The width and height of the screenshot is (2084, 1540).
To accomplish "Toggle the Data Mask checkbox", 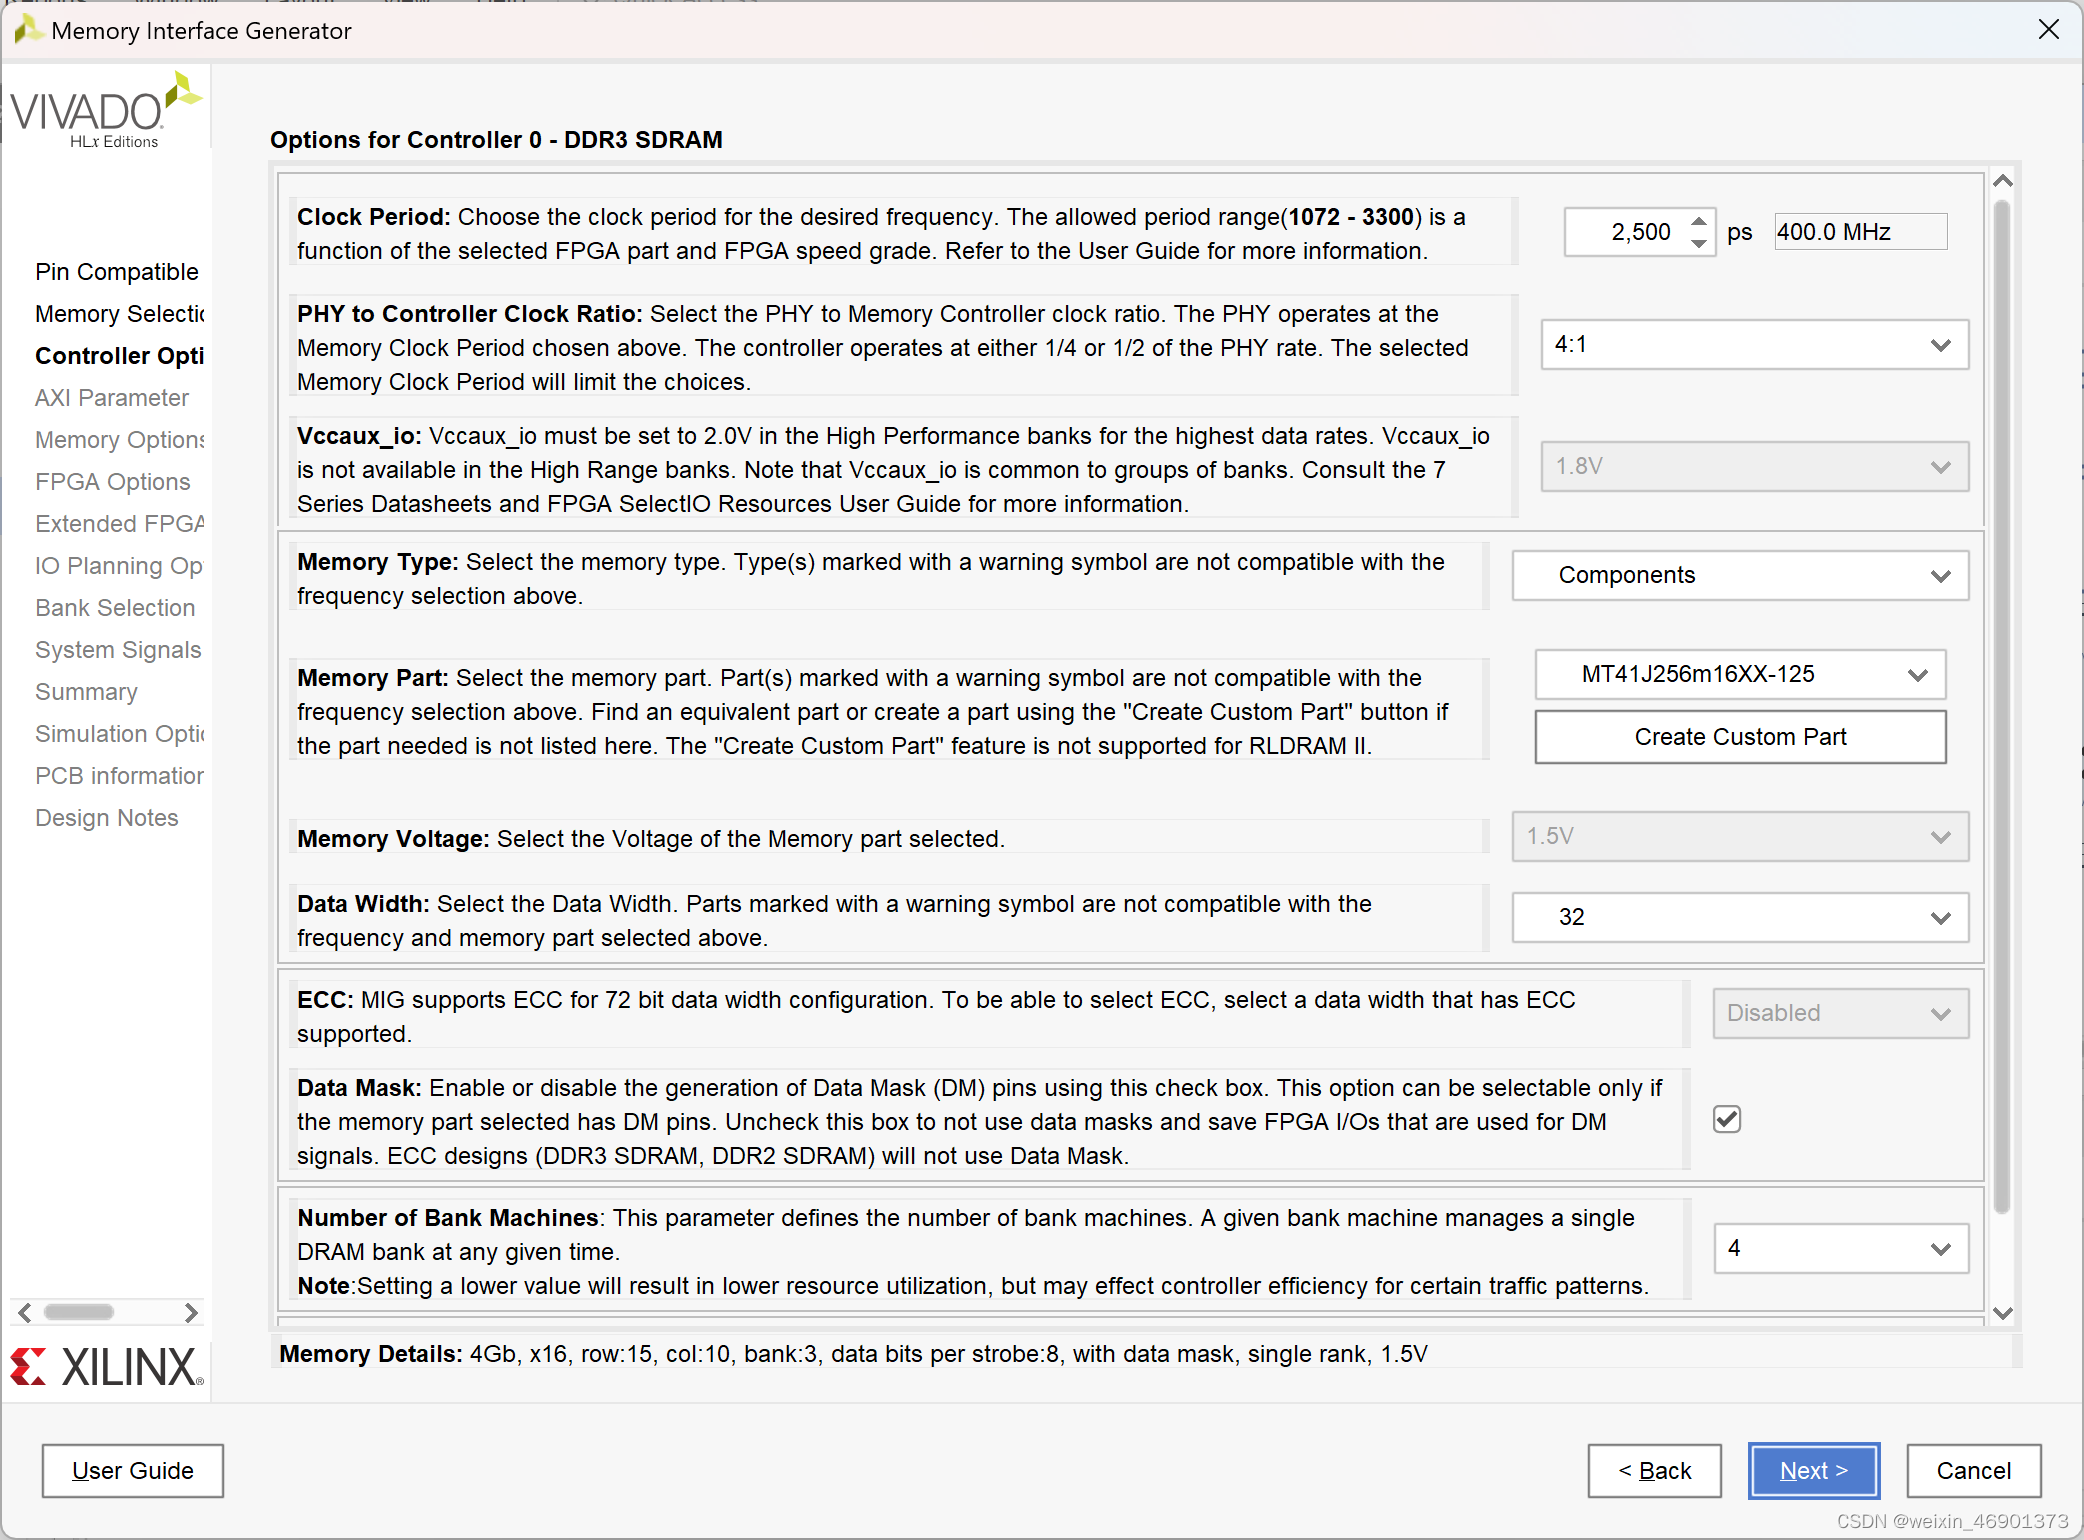I will pos(1727,1119).
